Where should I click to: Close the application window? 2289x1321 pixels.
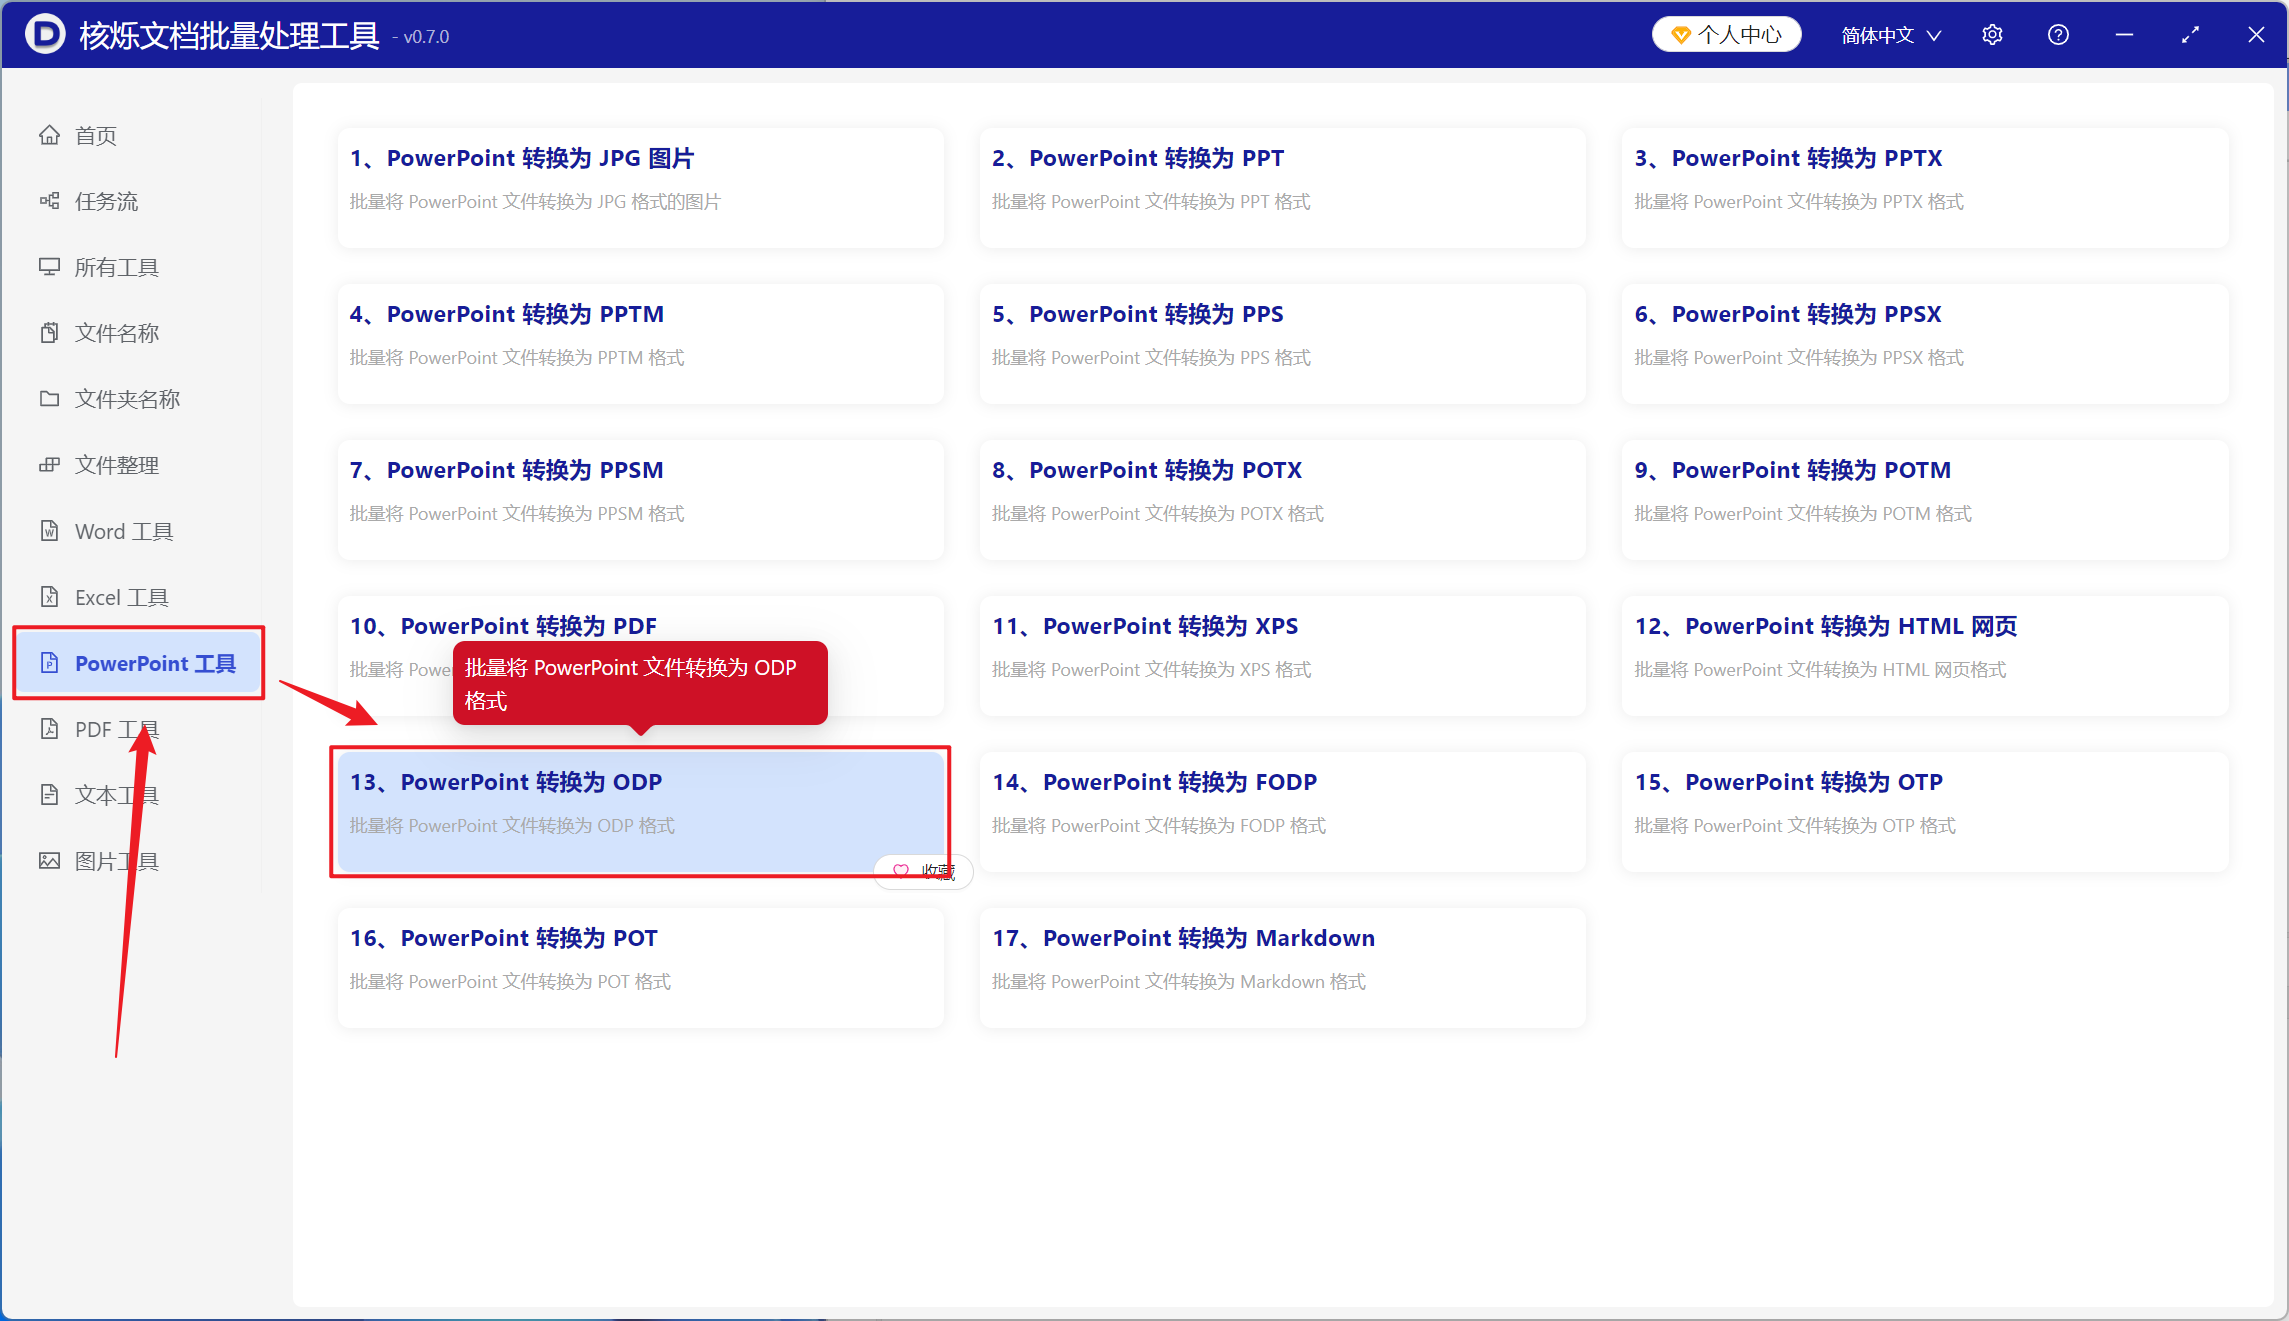[x=2256, y=35]
